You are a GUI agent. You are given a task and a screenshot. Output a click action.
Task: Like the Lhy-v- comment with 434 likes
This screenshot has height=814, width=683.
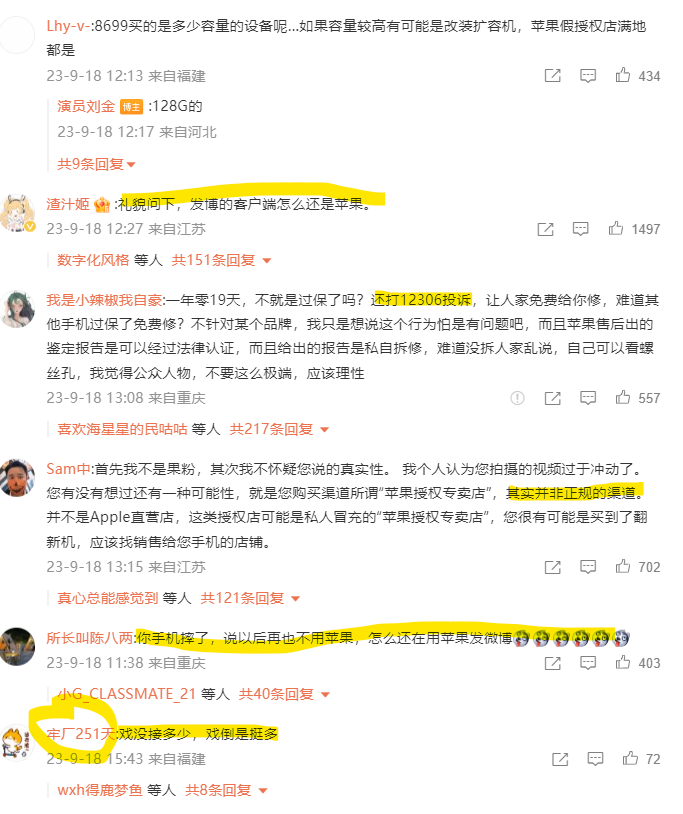tap(622, 75)
